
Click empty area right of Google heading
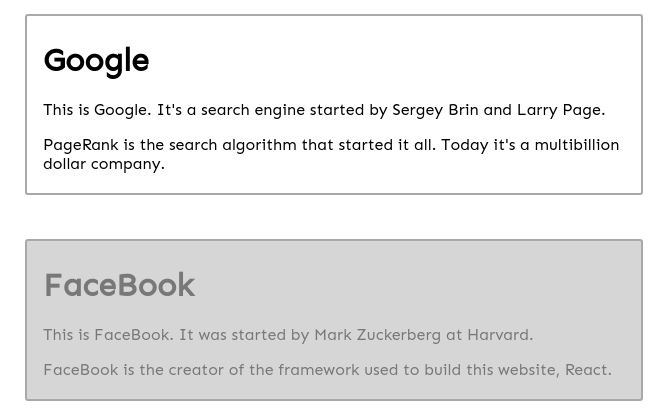(x=393, y=61)
